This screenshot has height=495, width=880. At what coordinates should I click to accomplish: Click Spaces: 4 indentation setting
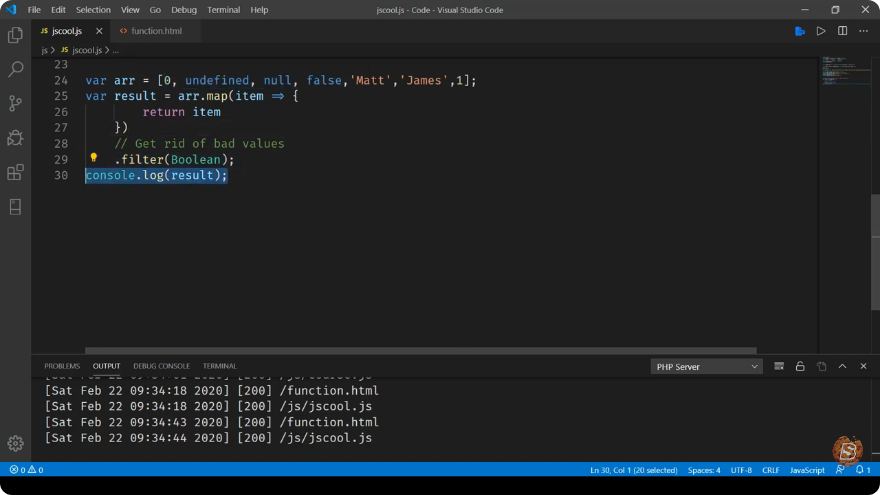tap(704, 470)
